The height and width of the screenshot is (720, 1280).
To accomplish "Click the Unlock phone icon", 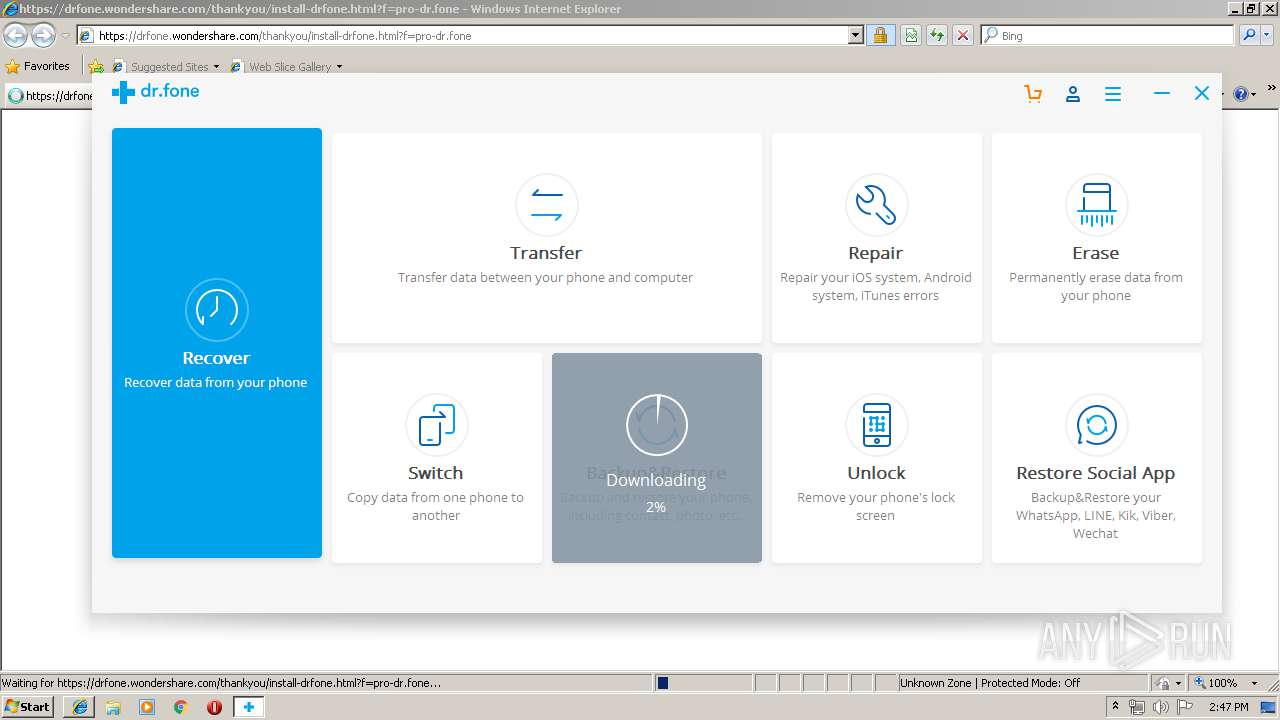I will pos(876,425).
